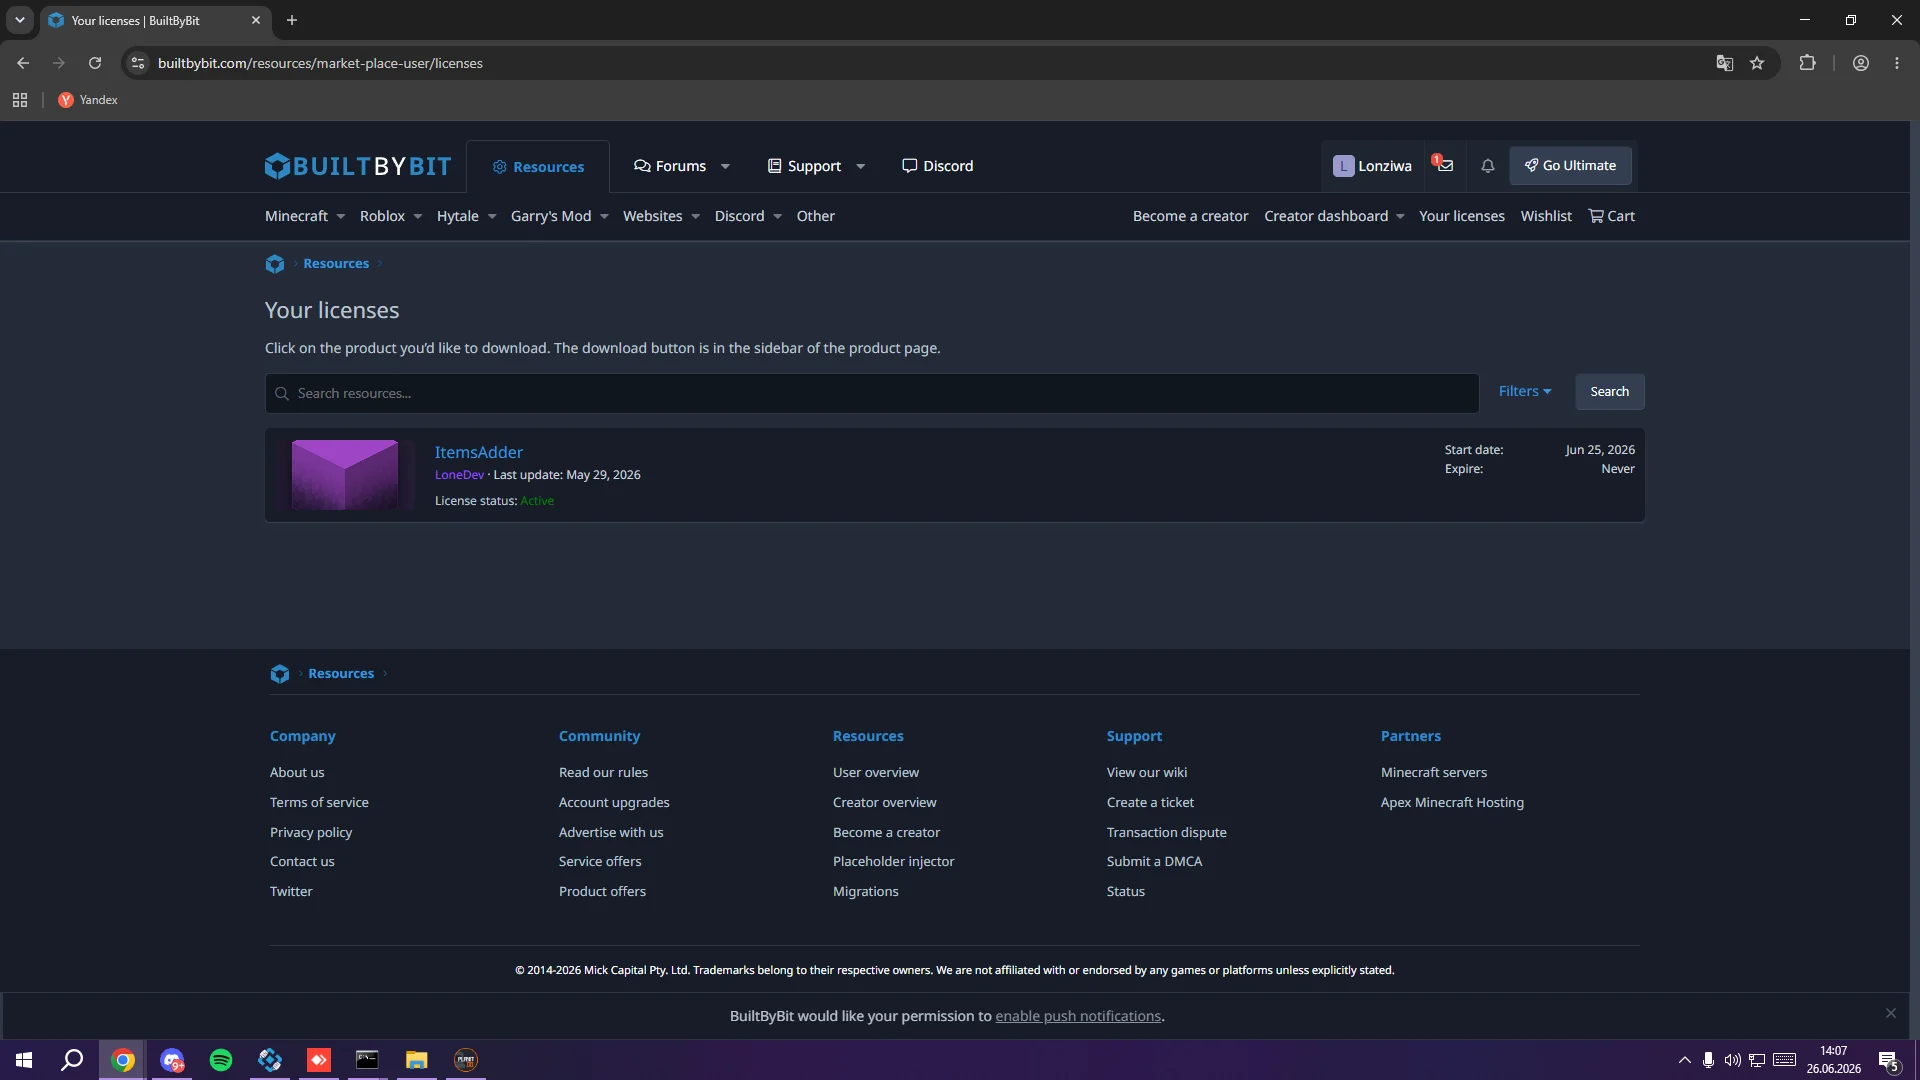Image resolution: width=1920 pixels, height=1080 pixels.
Task: Reload the page
Action: point(95,63)
